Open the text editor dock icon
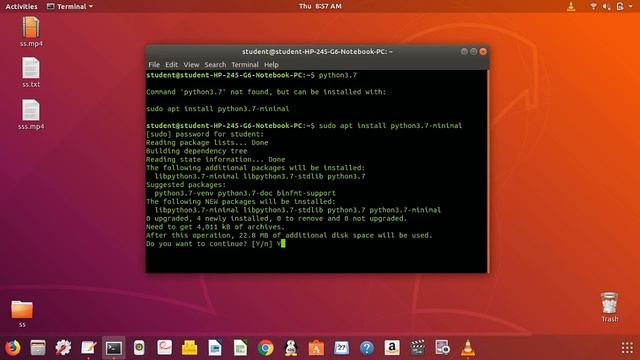 point(89,348)
